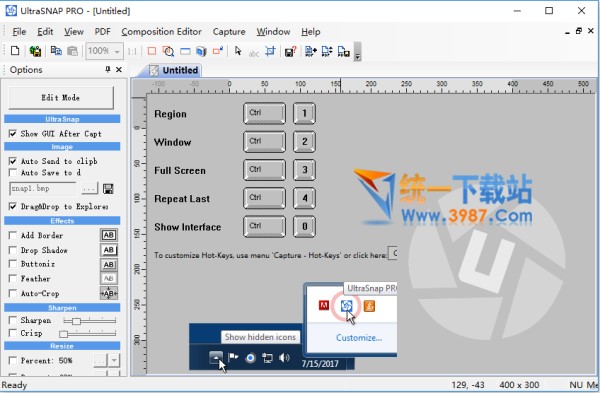Click the save-as floppy with question mark
Image resolution: width=600 pixels, height=393 pixels.
(291, 51)
